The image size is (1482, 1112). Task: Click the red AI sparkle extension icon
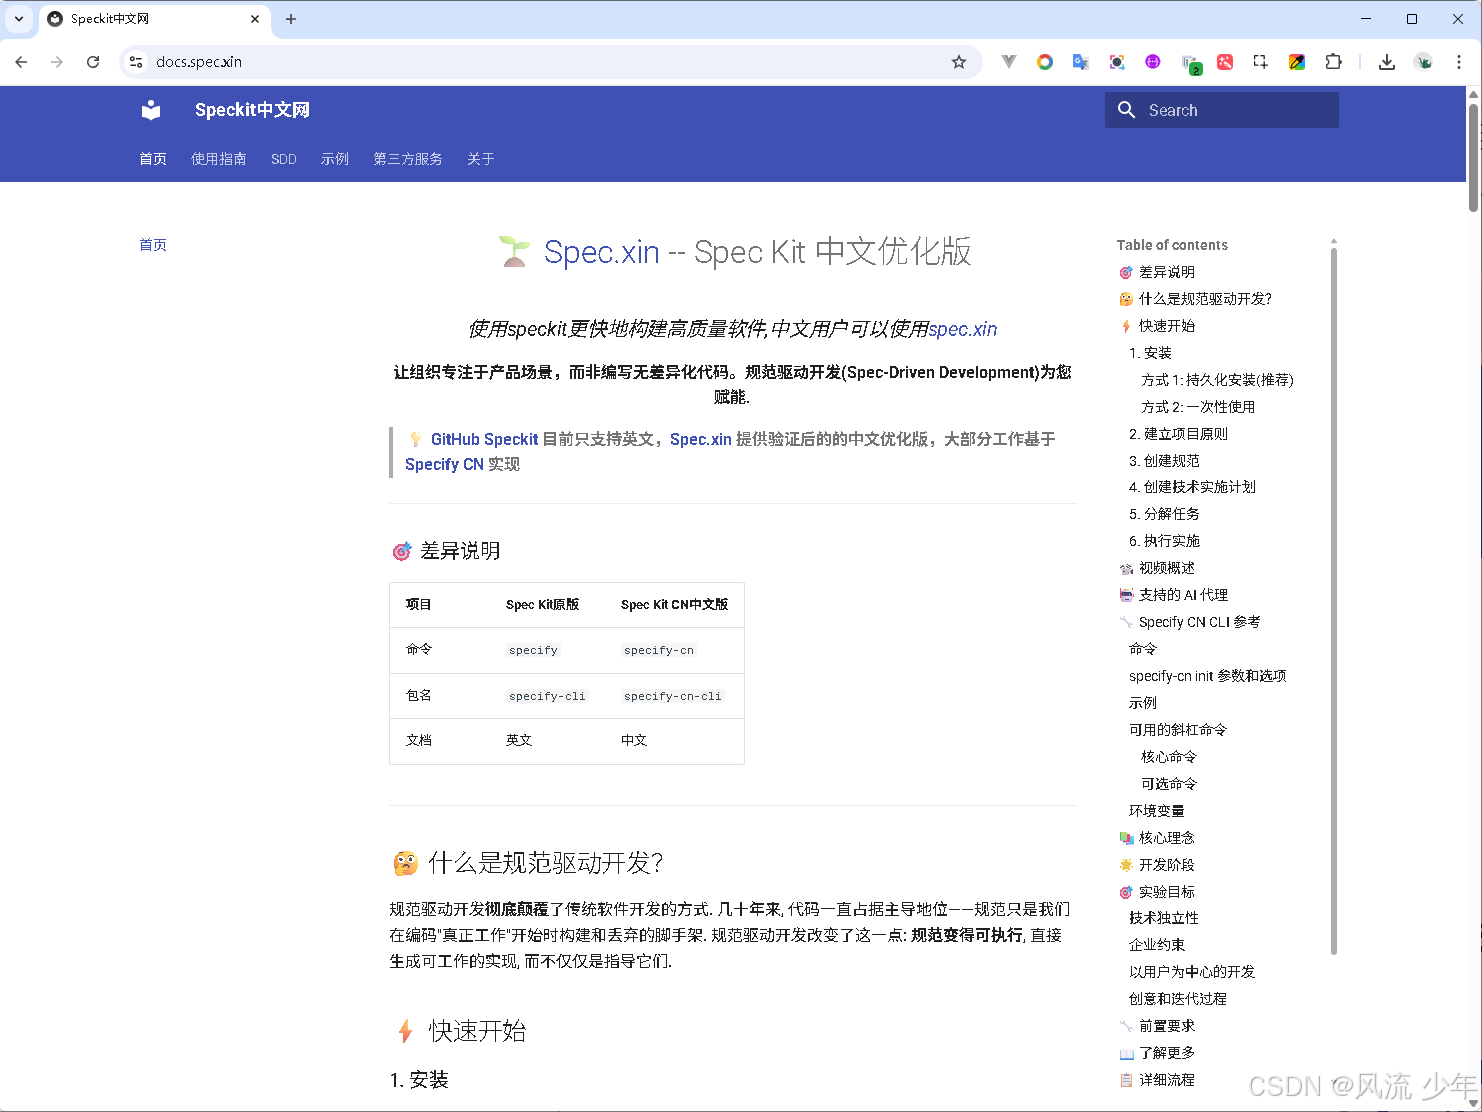[x=1225, y=61]
